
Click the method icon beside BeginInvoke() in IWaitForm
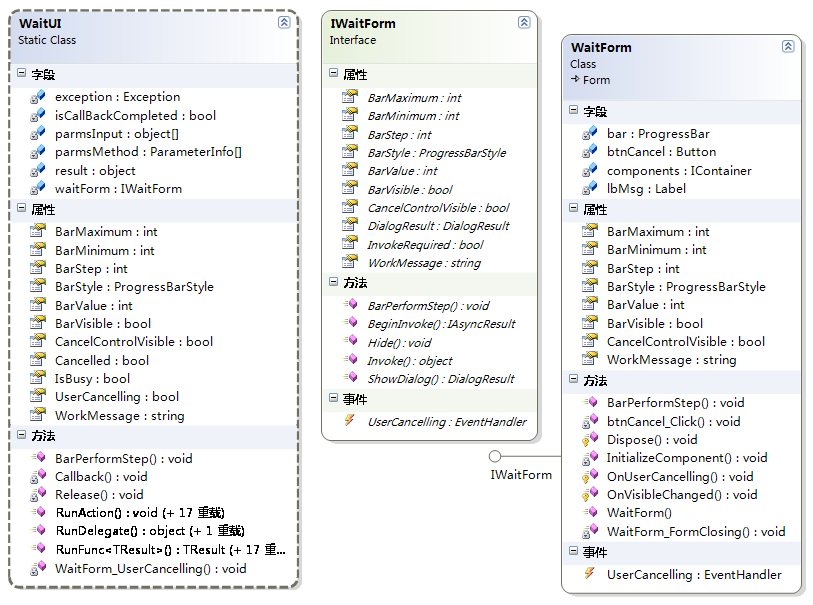pos(350,323)
